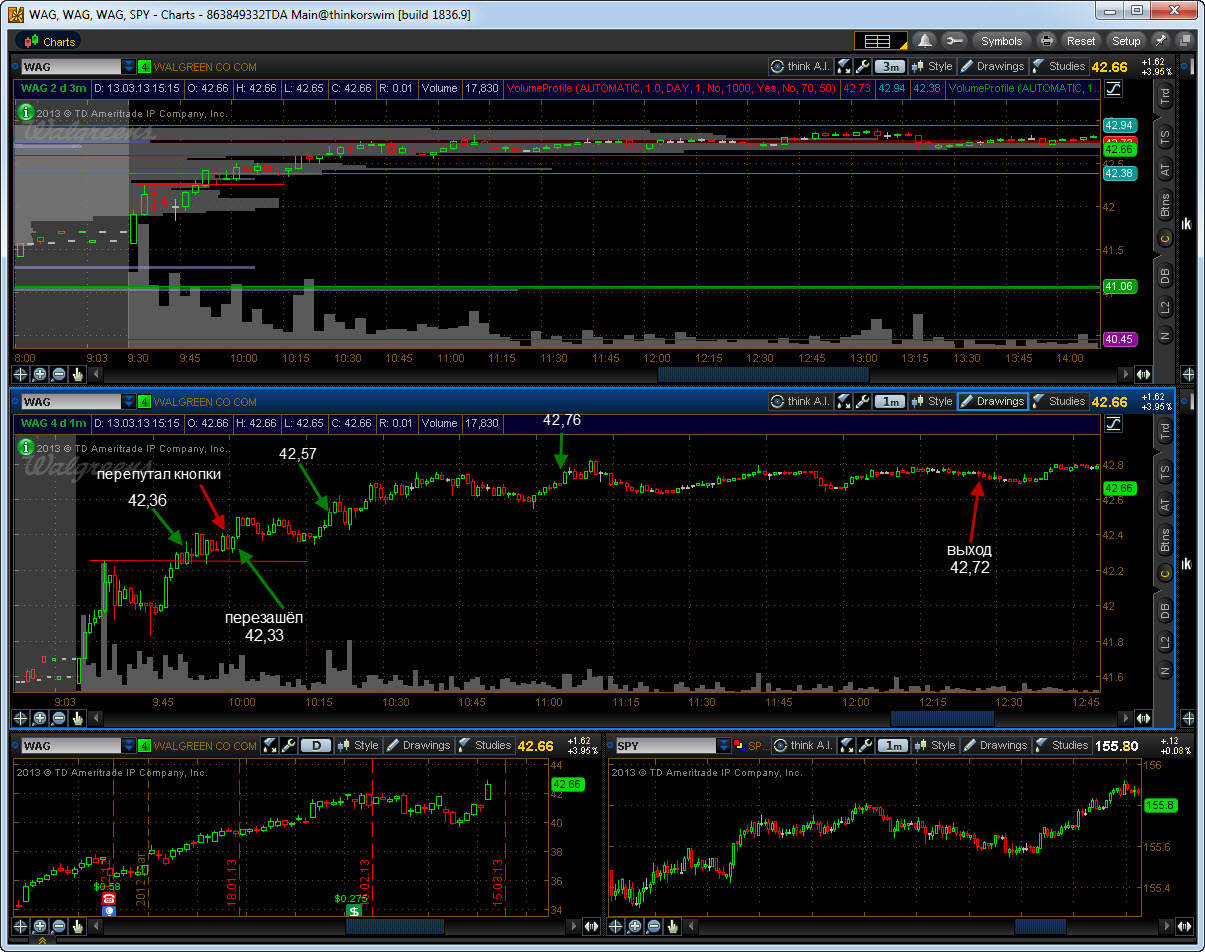
Task: Zoom in on the WAG 3m chart
Action: [40, 374]
